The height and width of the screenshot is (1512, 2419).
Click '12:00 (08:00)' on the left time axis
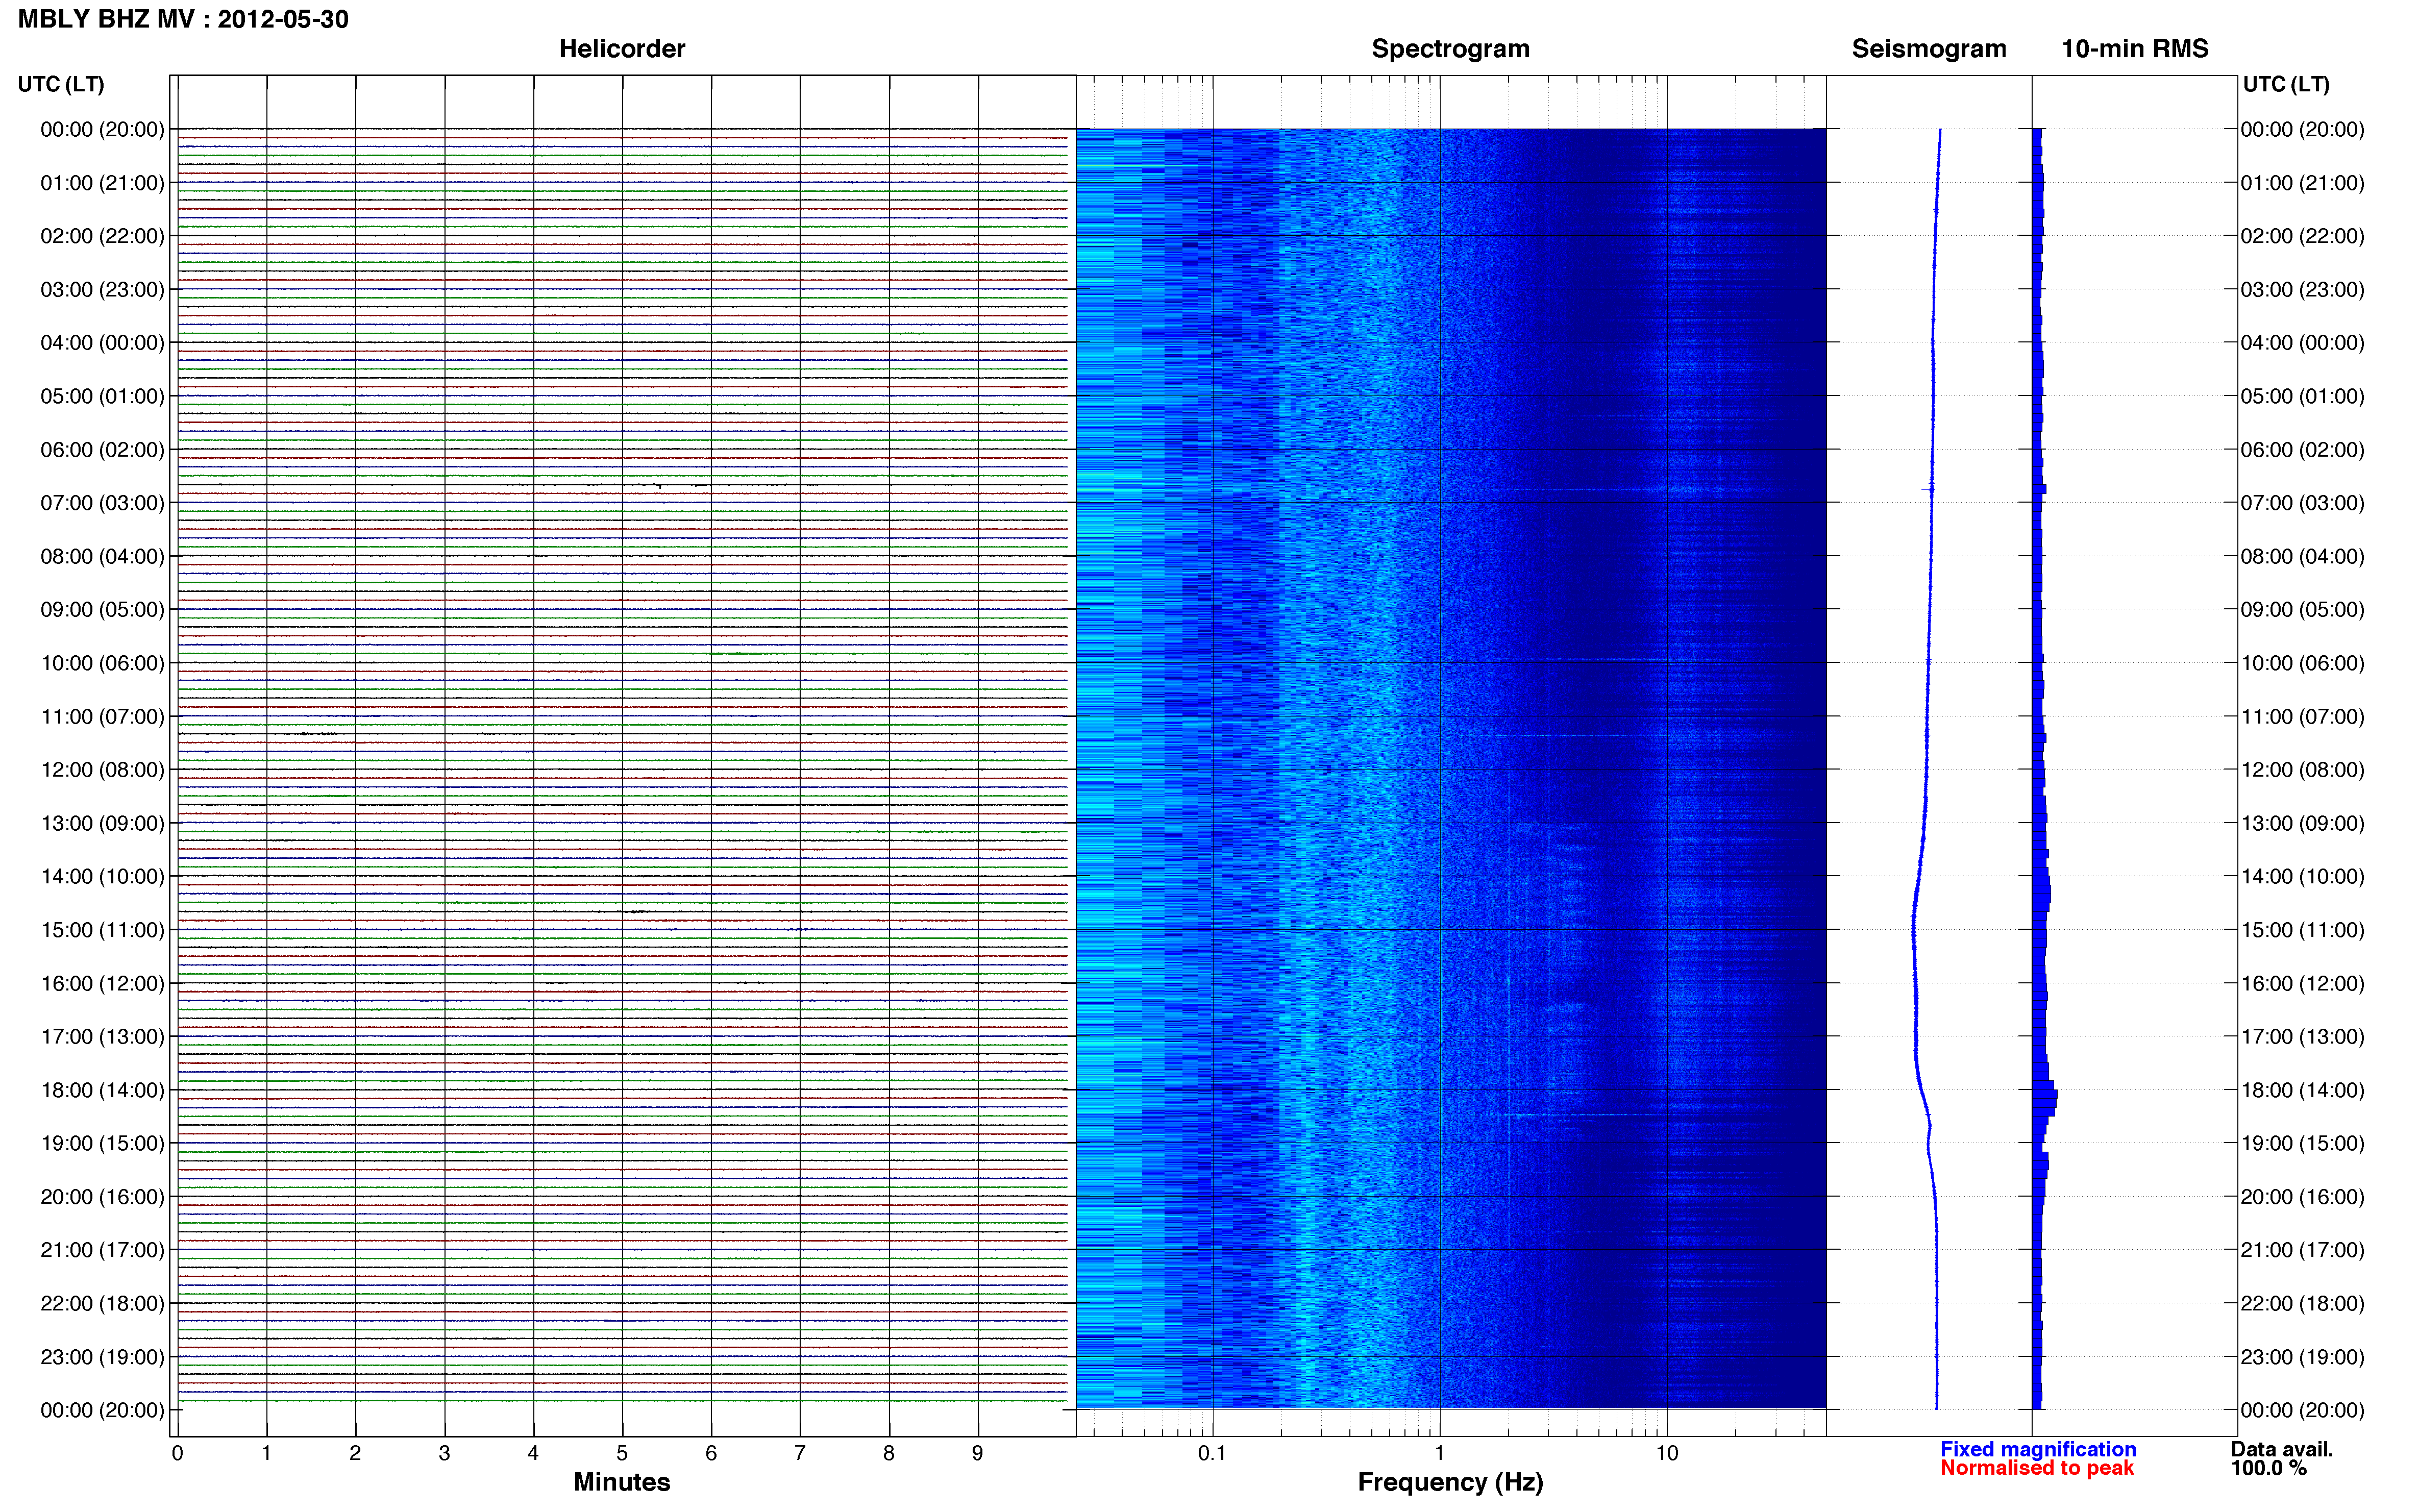[x=102, y=770]
